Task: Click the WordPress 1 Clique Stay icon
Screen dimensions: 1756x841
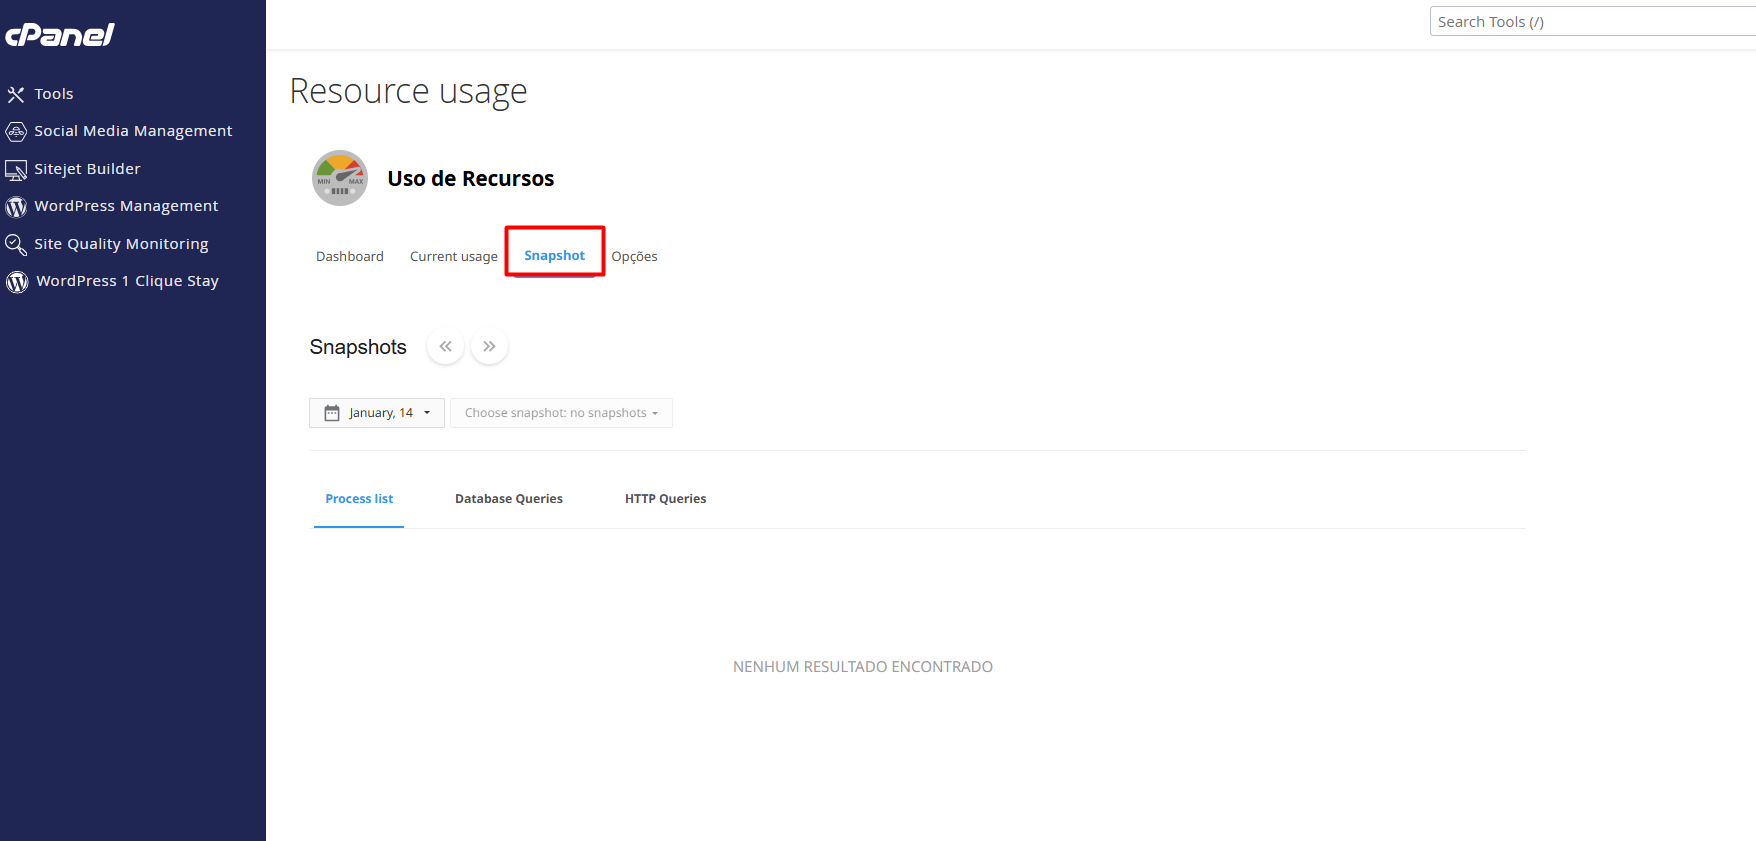Action: click(x=17, y=282)
